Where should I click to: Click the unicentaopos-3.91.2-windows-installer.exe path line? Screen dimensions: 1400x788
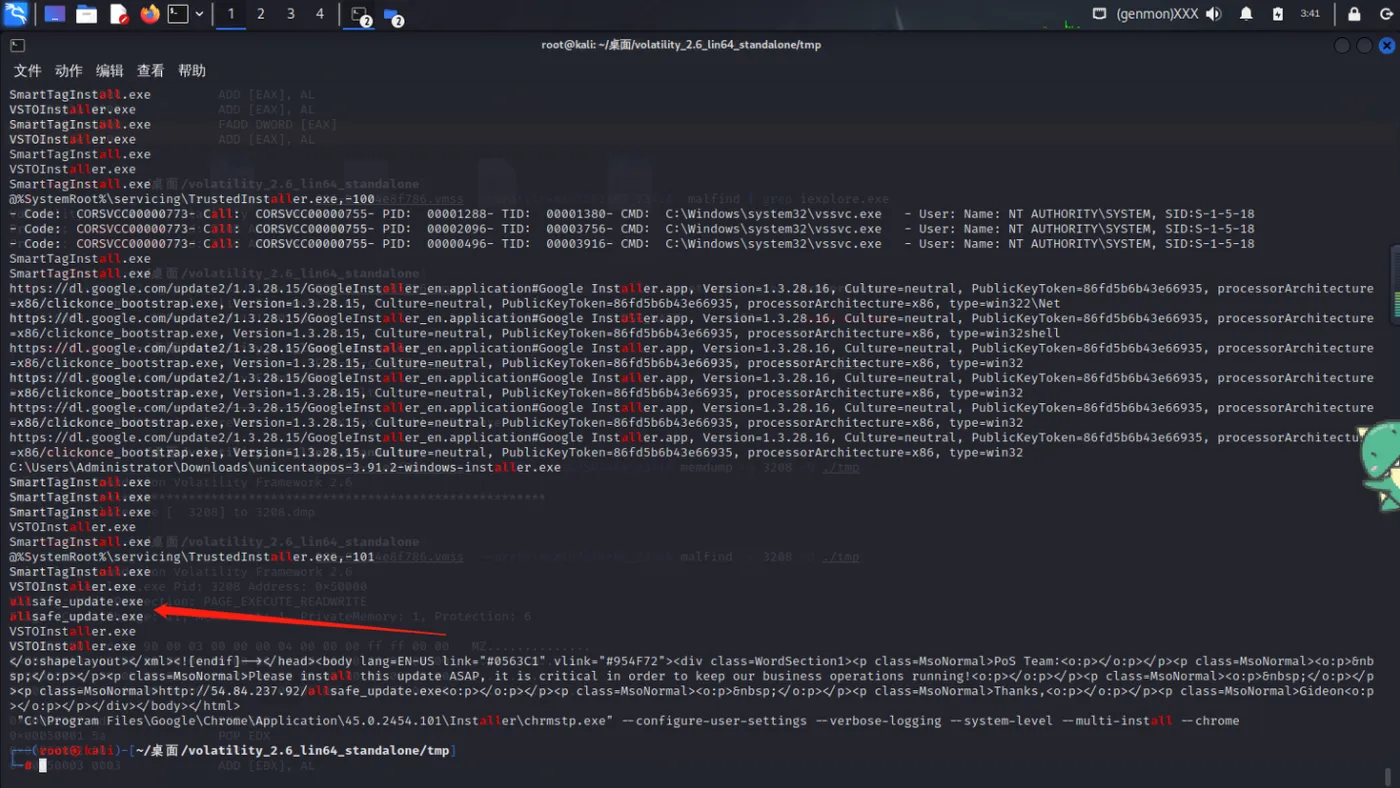point(285,467)
